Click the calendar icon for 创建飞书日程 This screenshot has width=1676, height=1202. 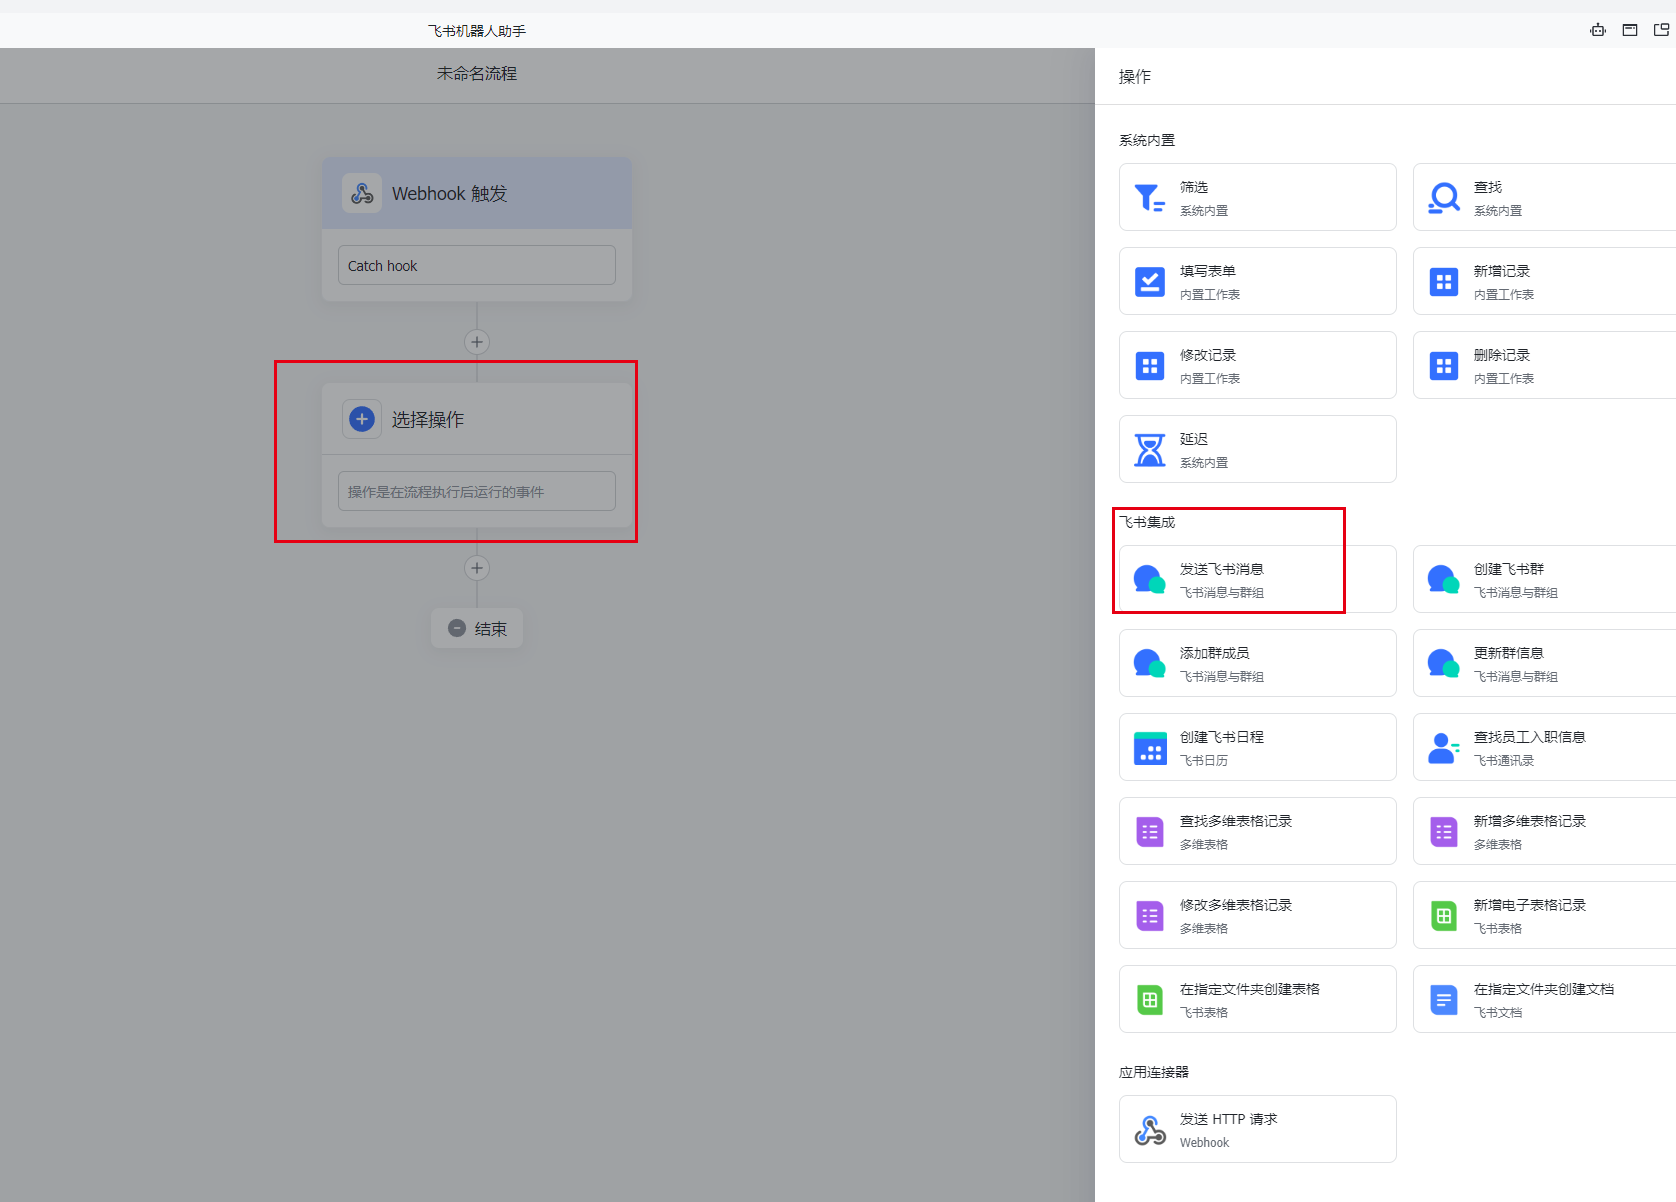click(1150, 748)
